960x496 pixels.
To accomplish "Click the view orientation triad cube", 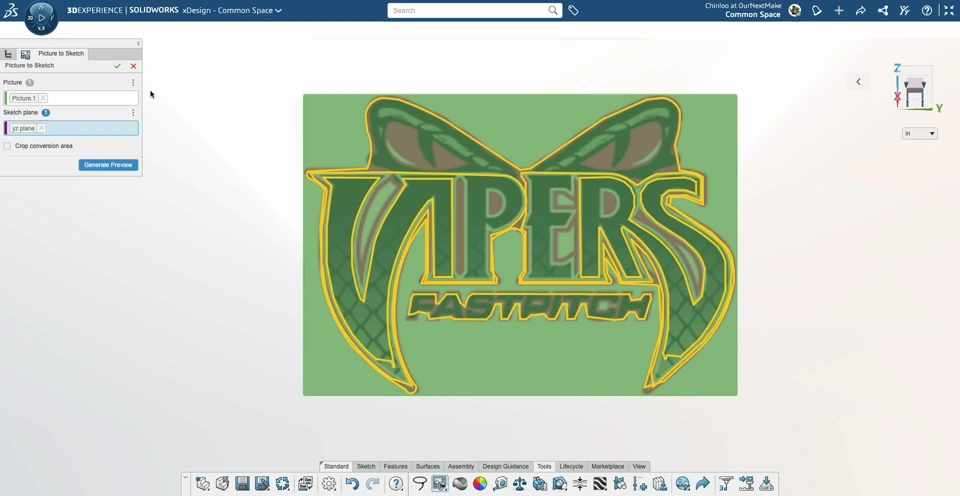I will click(915, 88).
